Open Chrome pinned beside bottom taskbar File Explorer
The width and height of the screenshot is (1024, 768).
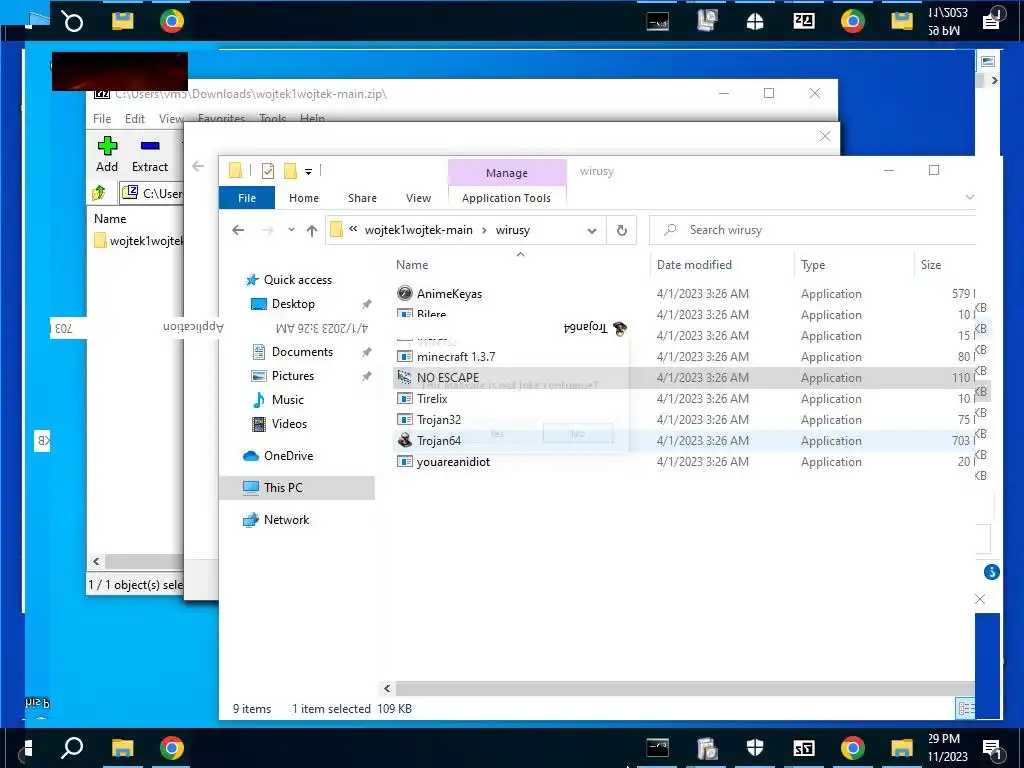click(172, 748)
